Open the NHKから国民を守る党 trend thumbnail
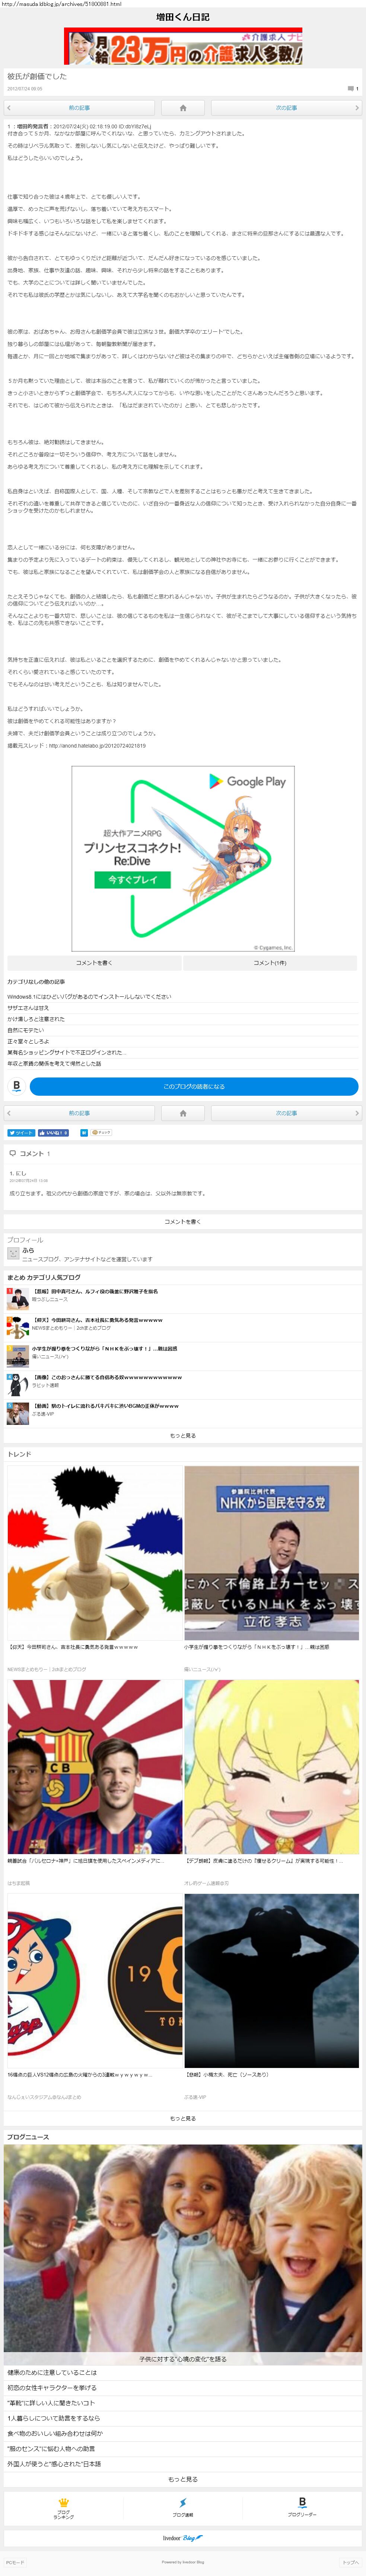This screenshot has height=2576, width=366. [x=271, y=1552]
